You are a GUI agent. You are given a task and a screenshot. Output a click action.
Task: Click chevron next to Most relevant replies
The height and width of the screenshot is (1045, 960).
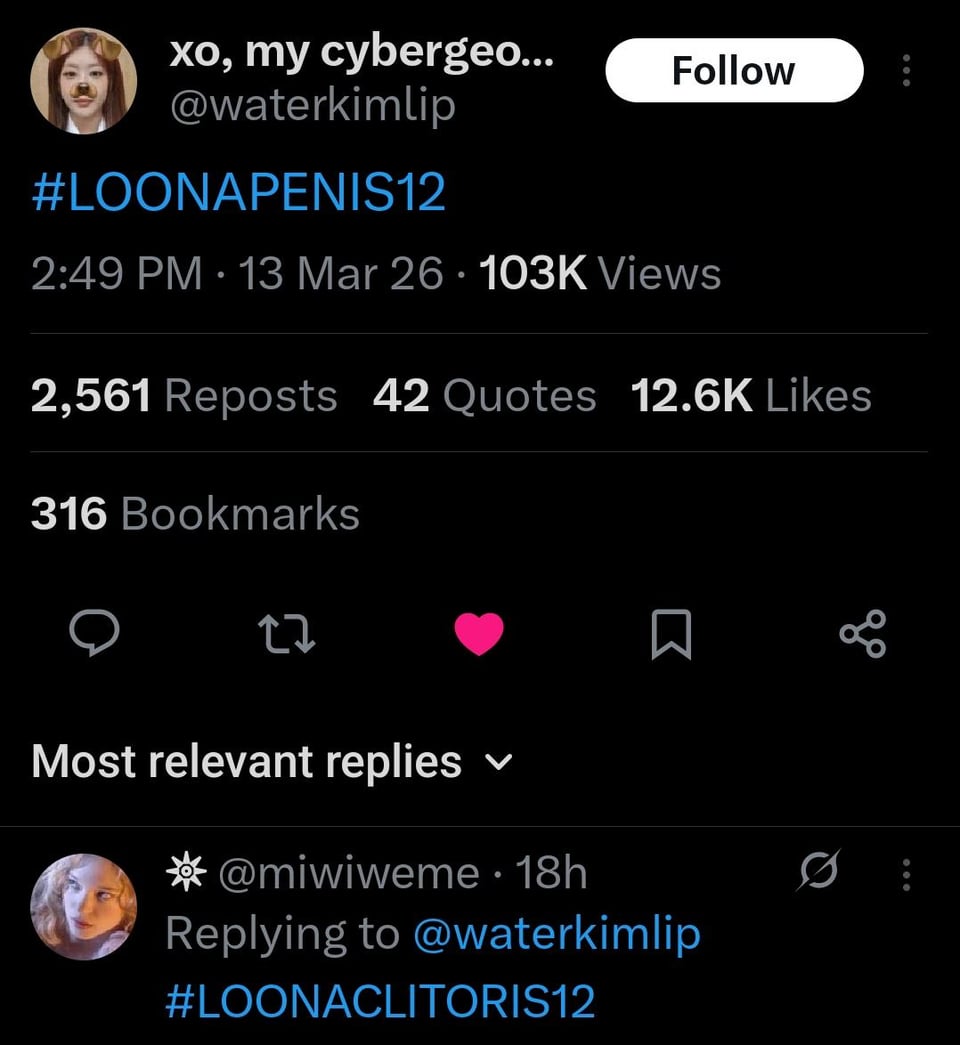497,764
